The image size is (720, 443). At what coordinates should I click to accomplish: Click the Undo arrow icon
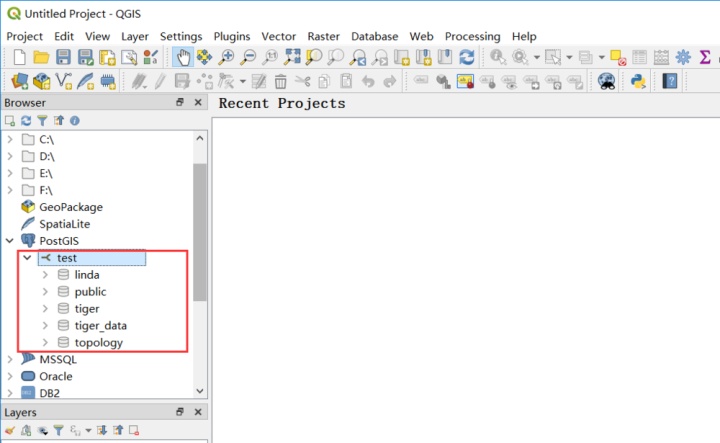click(368, 82)
